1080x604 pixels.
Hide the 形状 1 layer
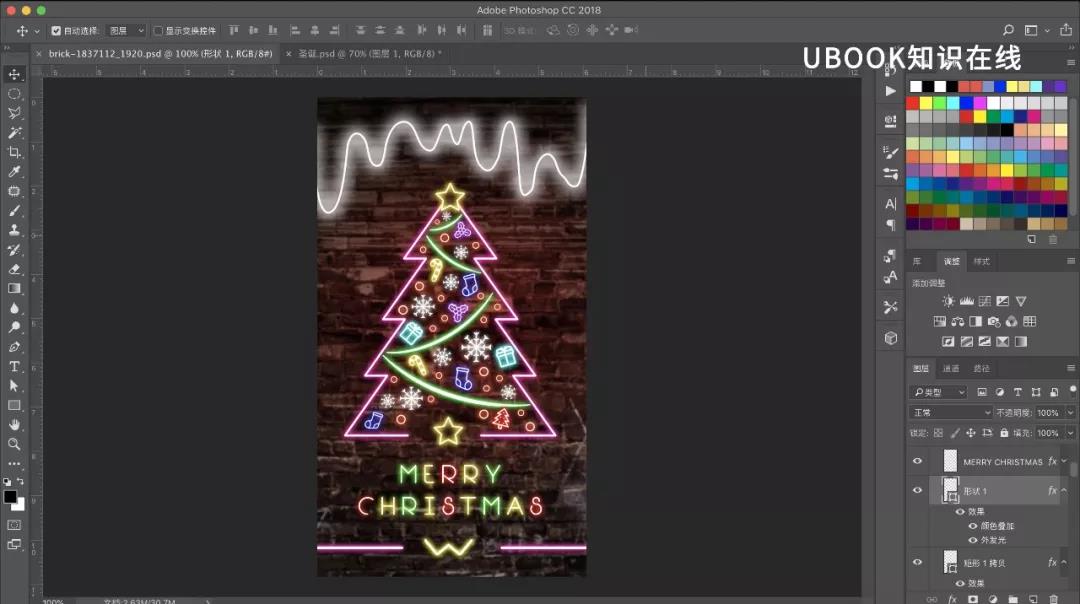coord(917,490)
